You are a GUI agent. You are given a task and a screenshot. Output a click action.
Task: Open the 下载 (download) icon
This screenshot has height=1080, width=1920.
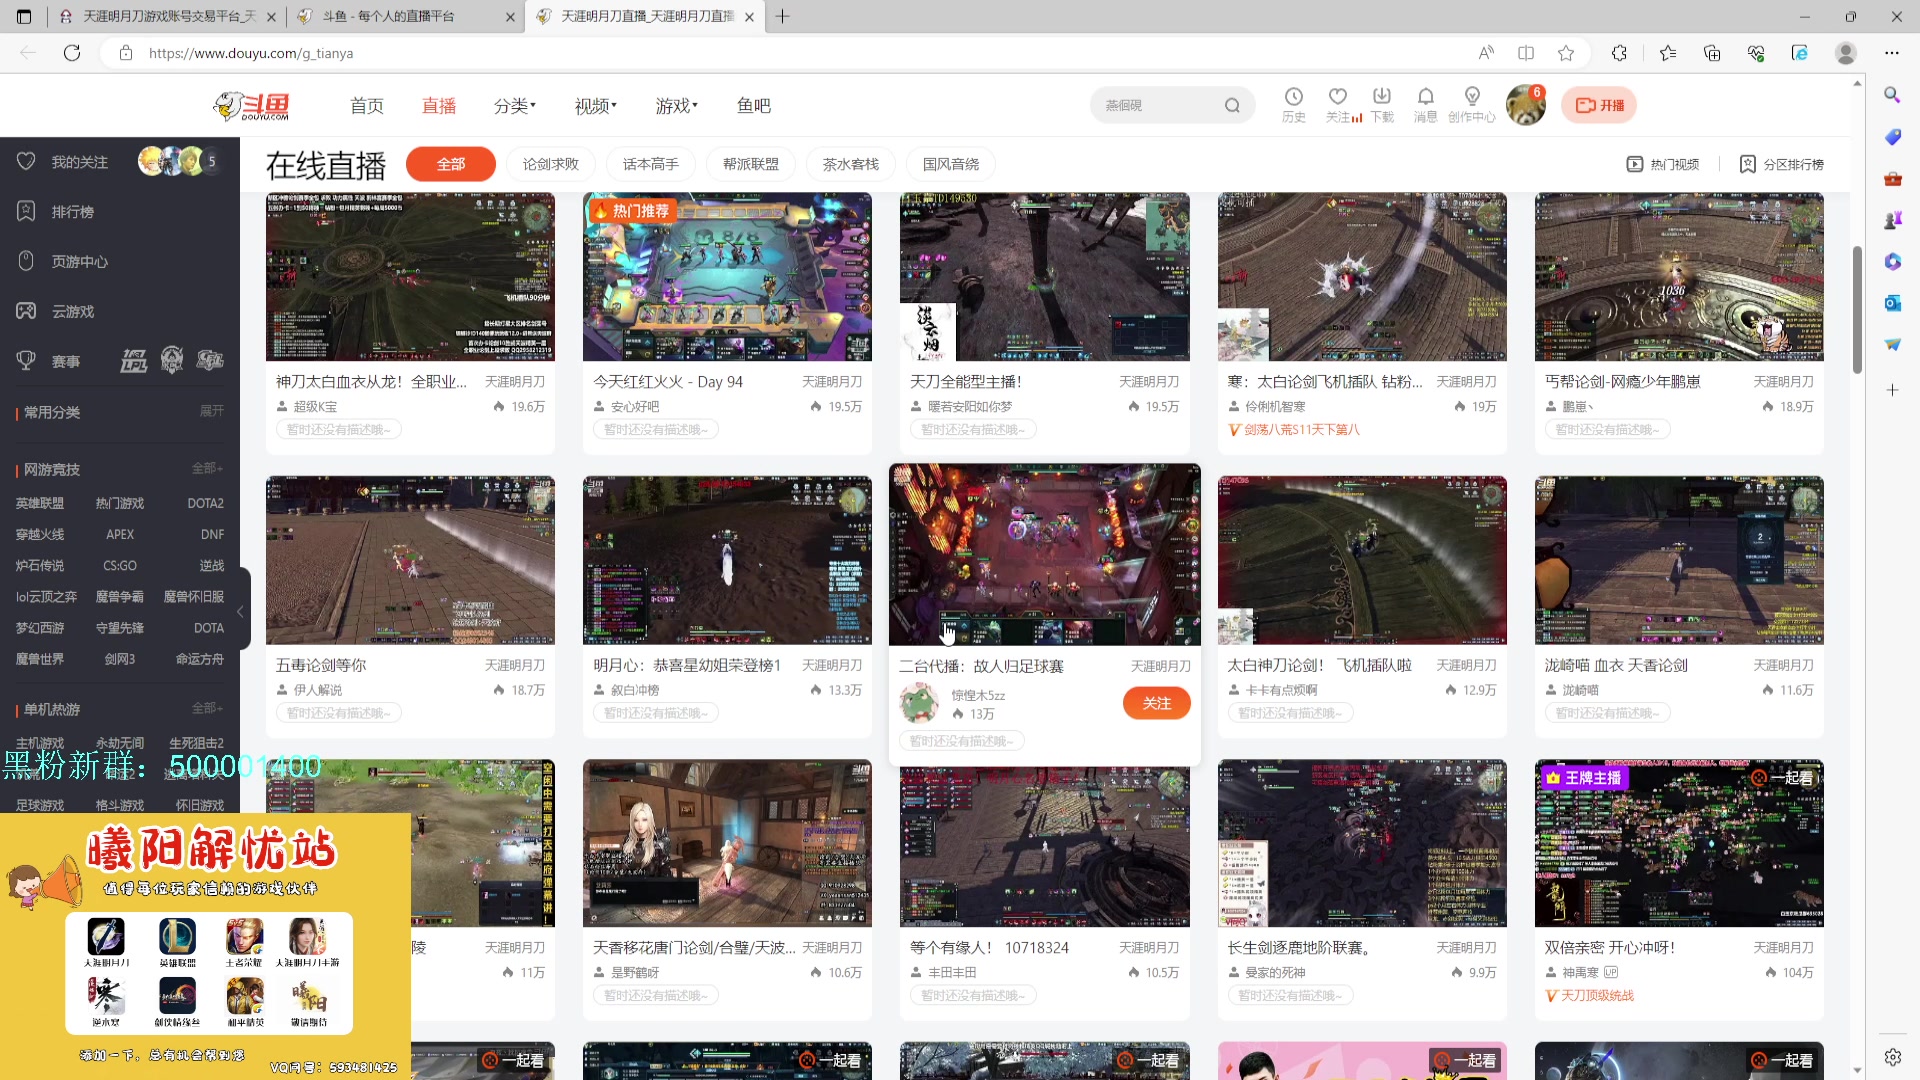[x=1381, y=104]
